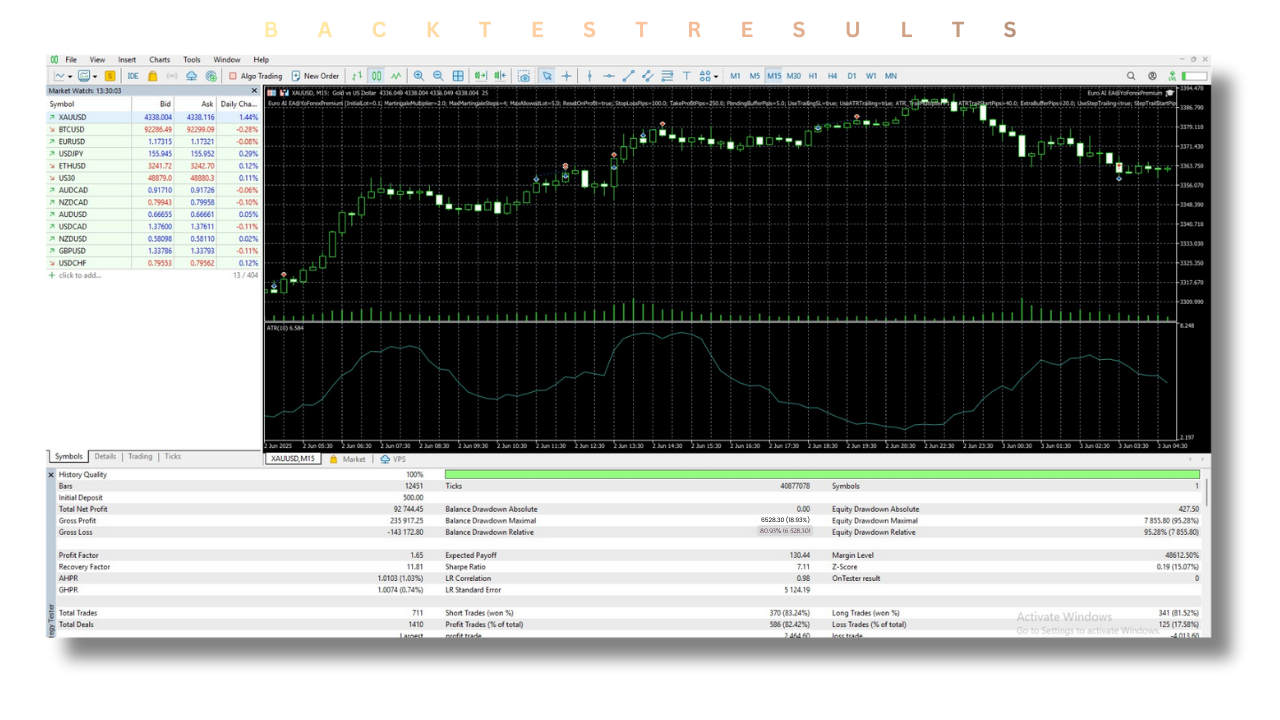Zoom in on the chart

(x=419, y=75)
